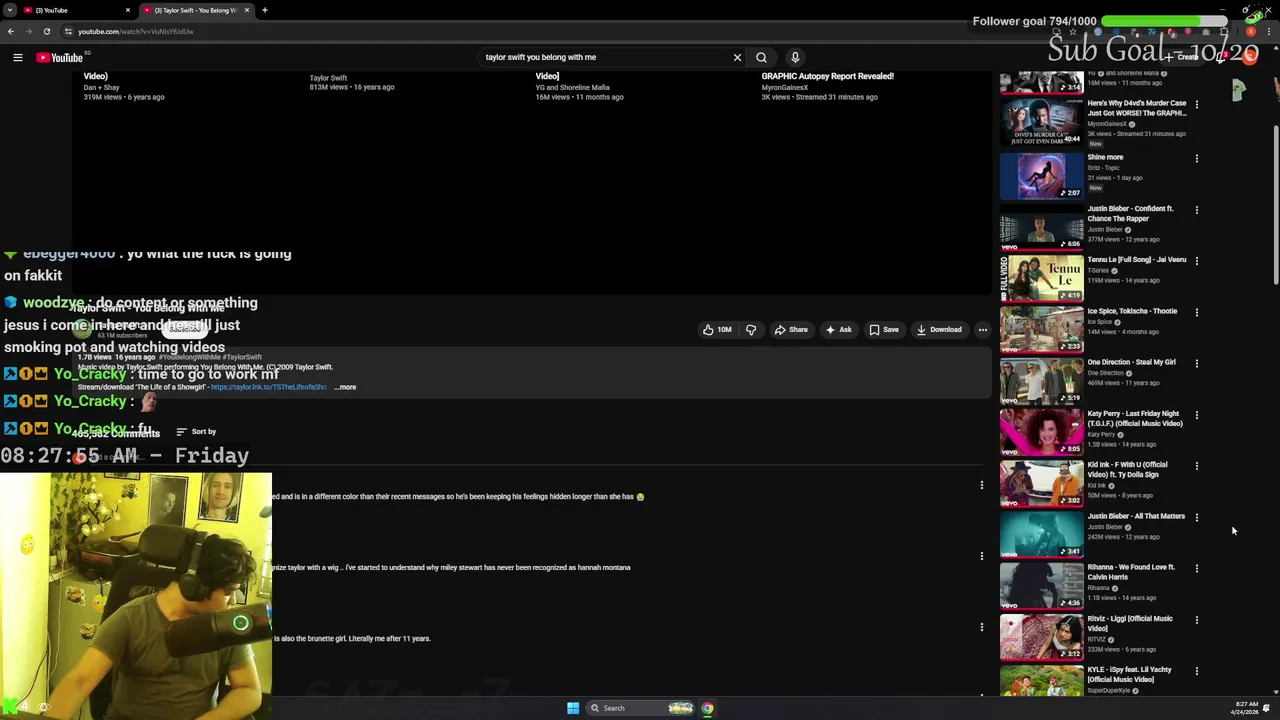The height and width of the screenshot is (720, 1280).
Task: Open options for All That Matters
Action: point(1196,517)
